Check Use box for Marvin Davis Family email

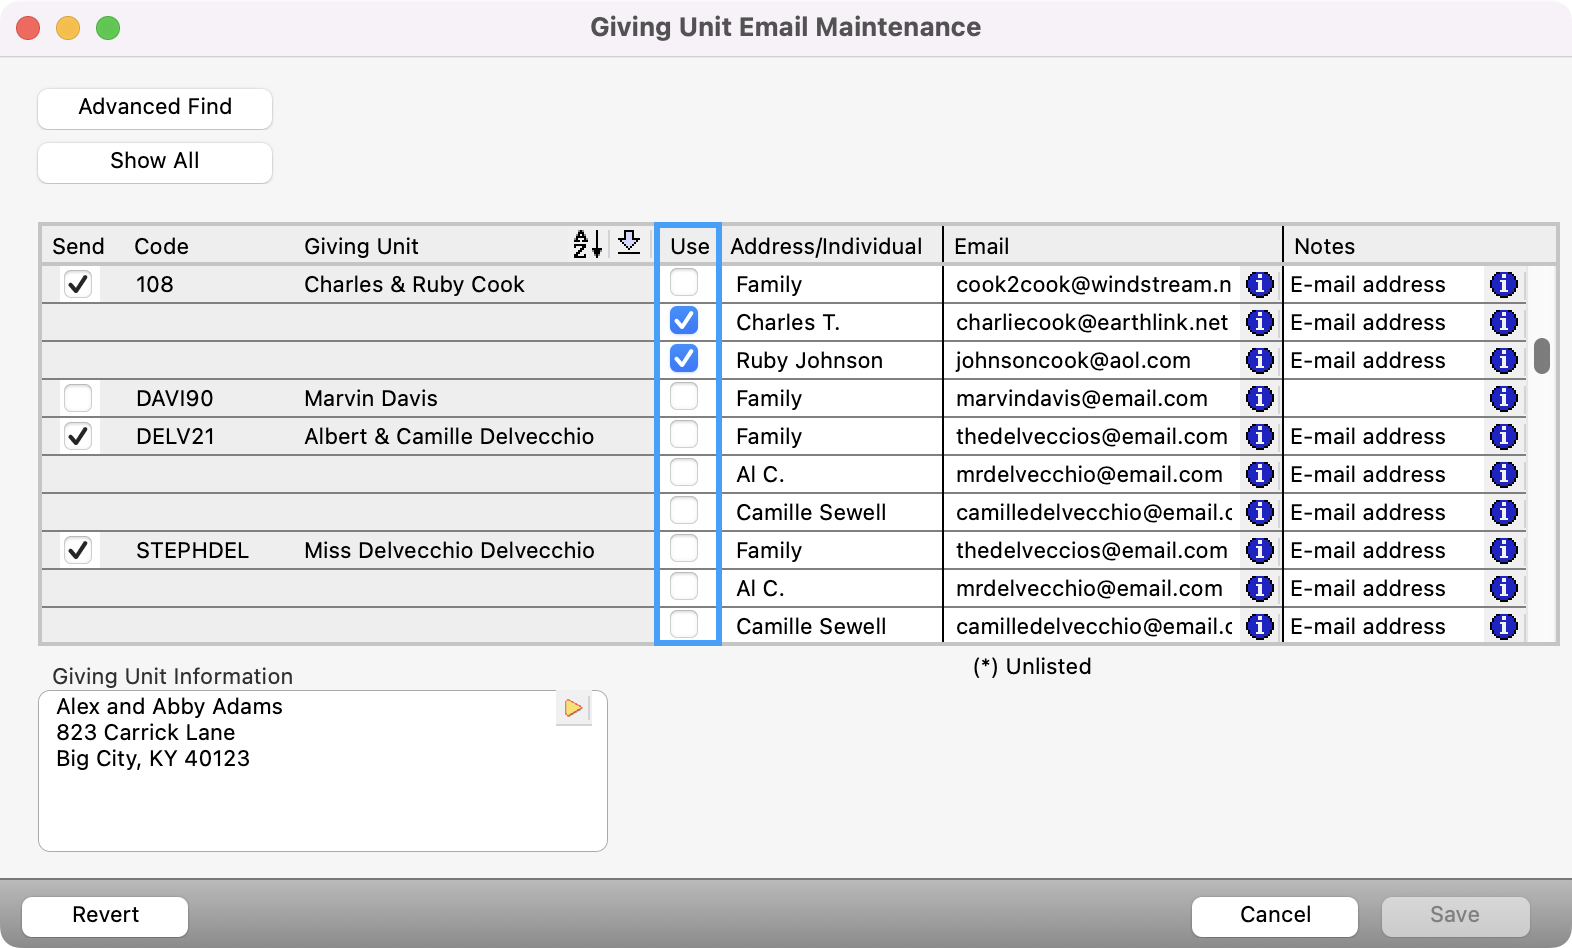pos(684,397)
